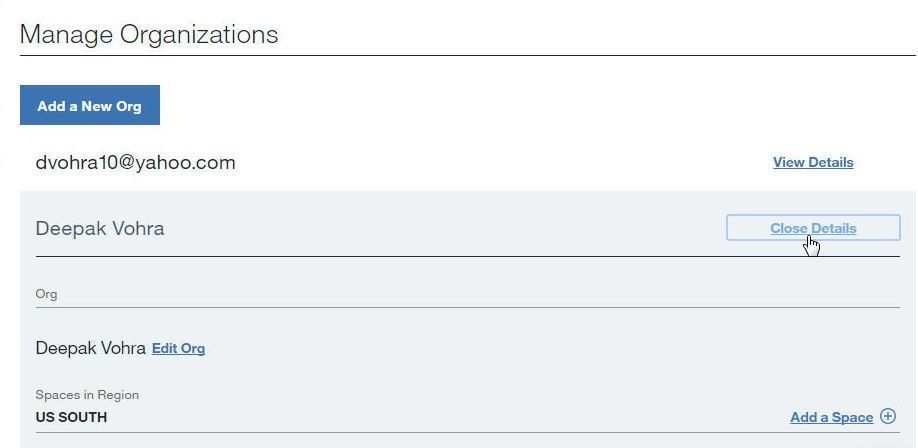Click the Org section label
The image size is (918, 448).
point(46,294)
